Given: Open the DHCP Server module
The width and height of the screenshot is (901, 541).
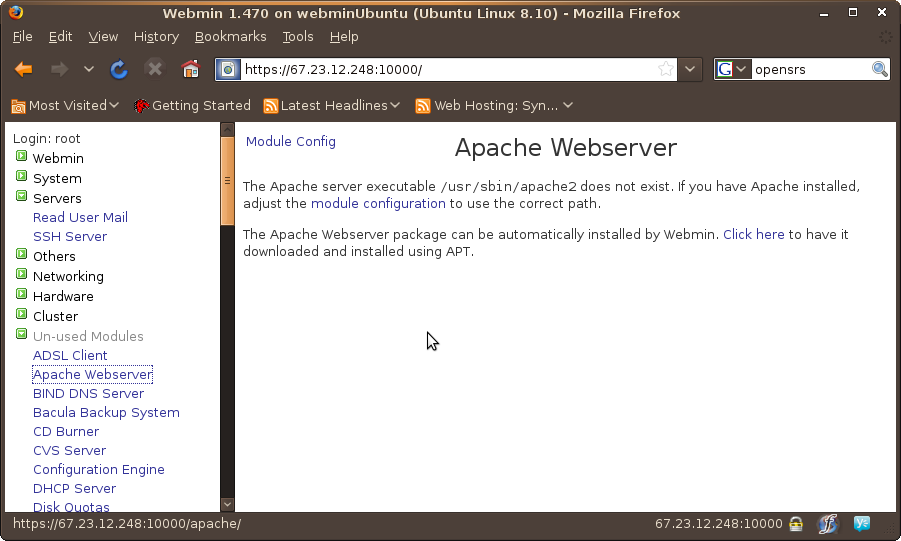Looking at the screenshot, I should (75, 488).
